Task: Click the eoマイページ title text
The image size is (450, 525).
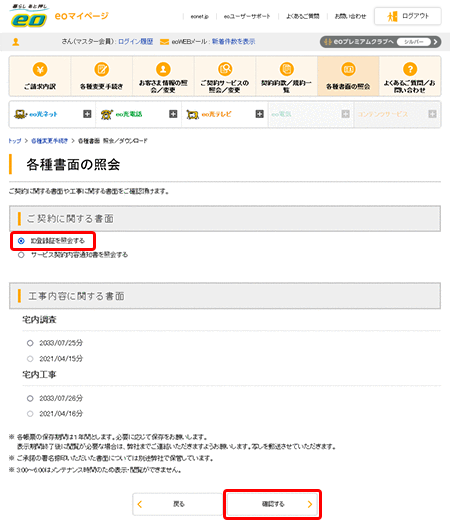Action: tap(82, 16)
